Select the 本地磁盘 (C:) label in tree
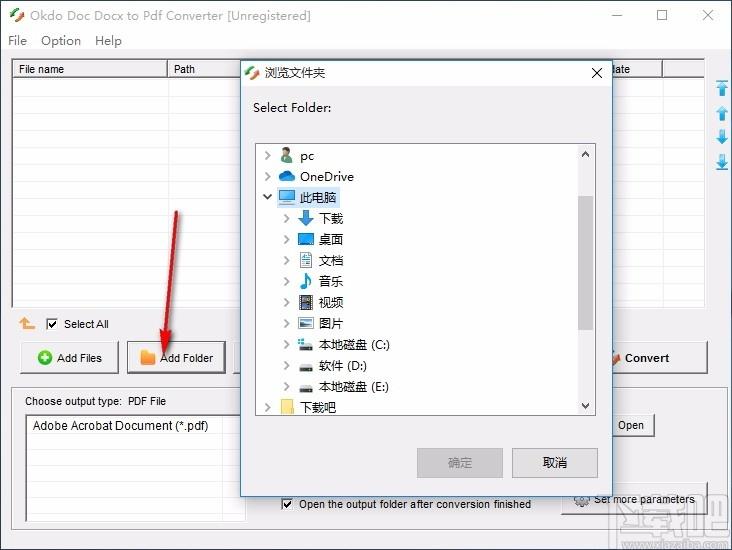This screenshot has width=732, height=550. [x=354, y=345]
